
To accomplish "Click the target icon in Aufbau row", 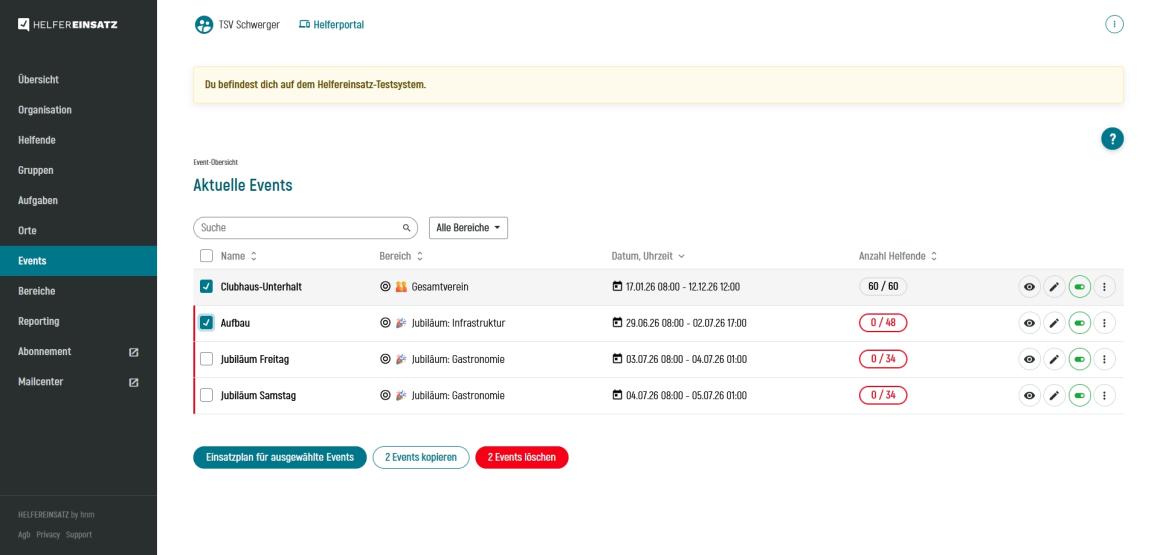I will point(385,323).
